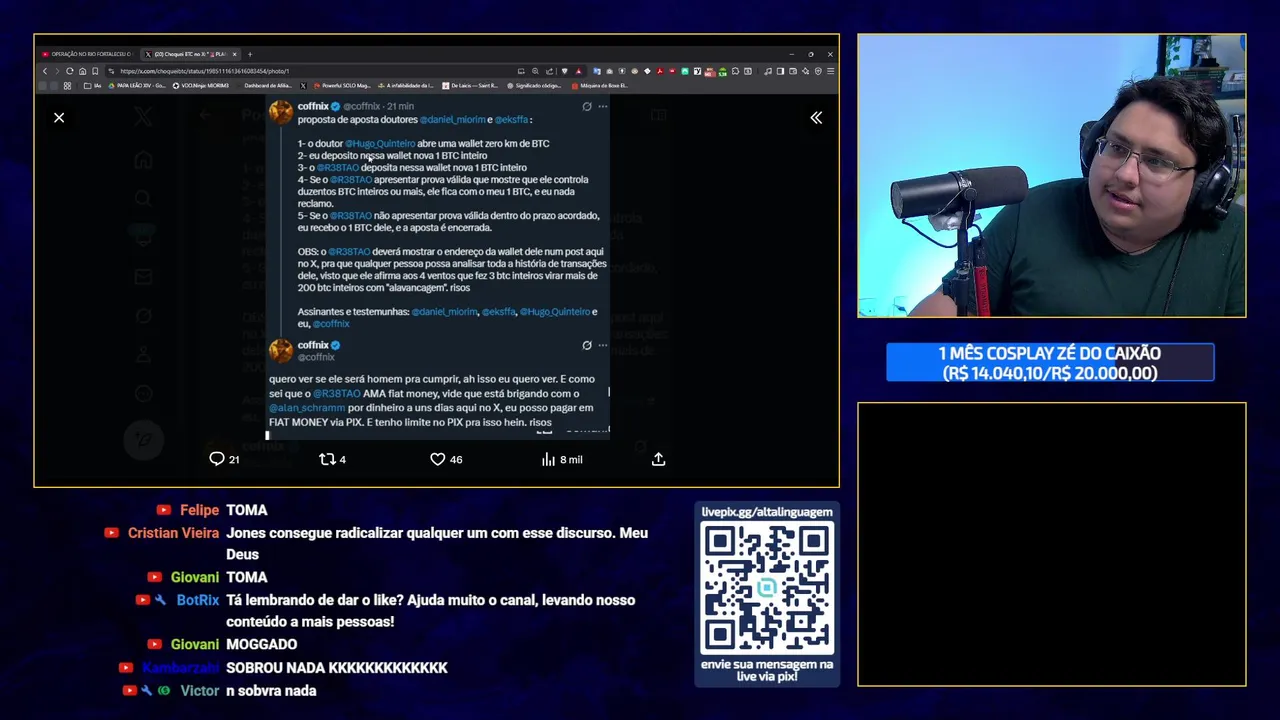Open A infalibilidade da I bookmark
Screen dimensions: 1280x720
tap(406, 85)
